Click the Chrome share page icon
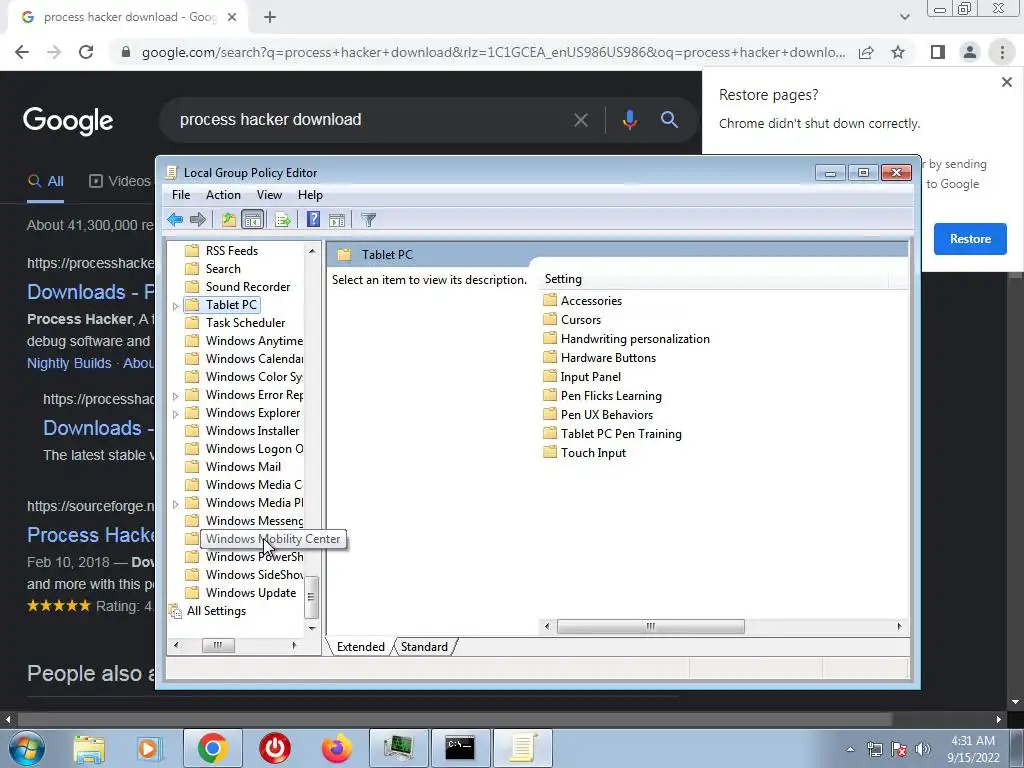 866,52
